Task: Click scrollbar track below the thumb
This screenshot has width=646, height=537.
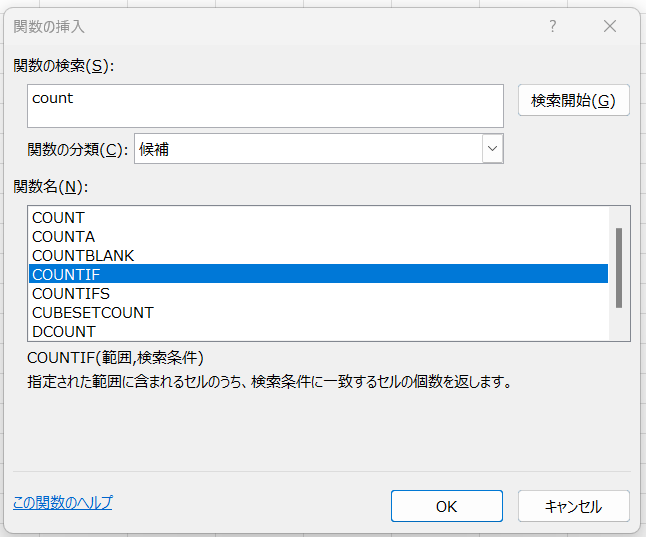Action: tap(619, 324)
